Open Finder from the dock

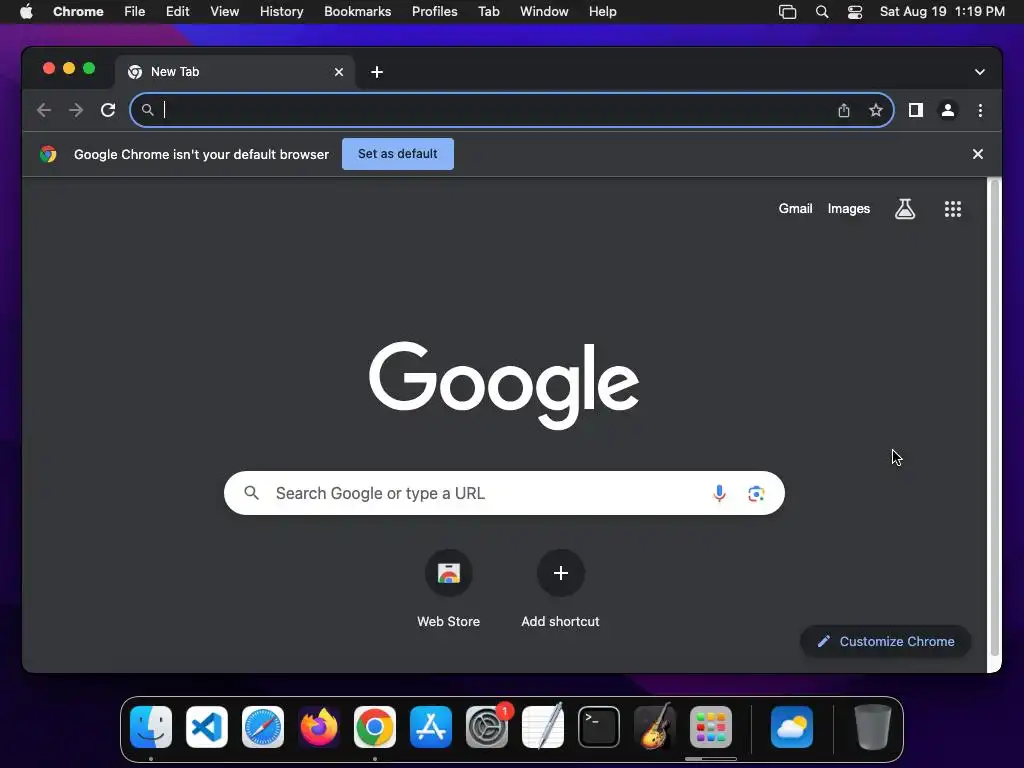pyautogui.click(x=151, y=727)
